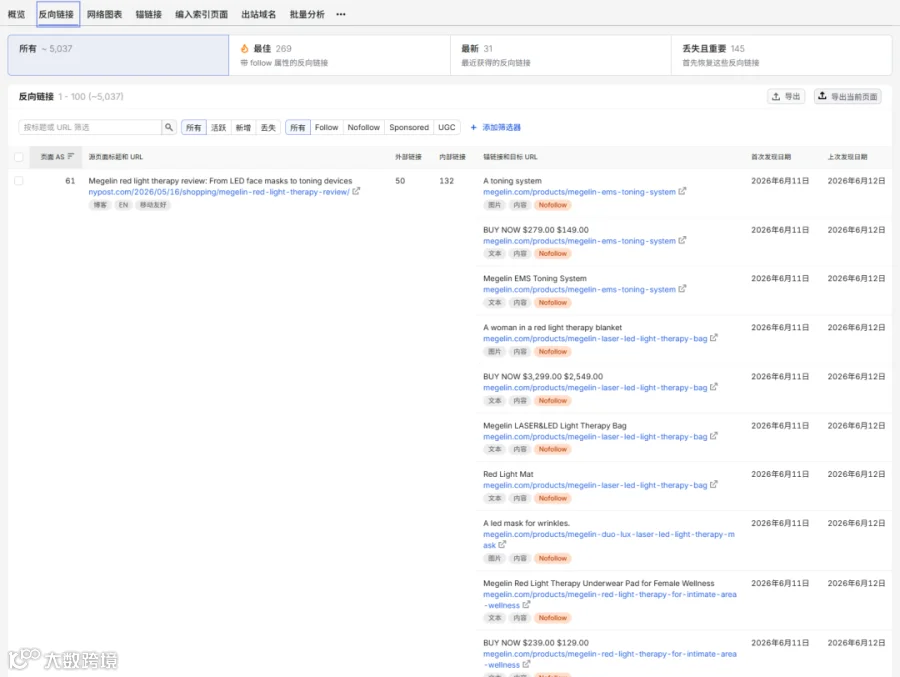The height and width of the screenshot is (677, 900).
Task: Switch to the 网络图表 tab
Action: point(104,14)
